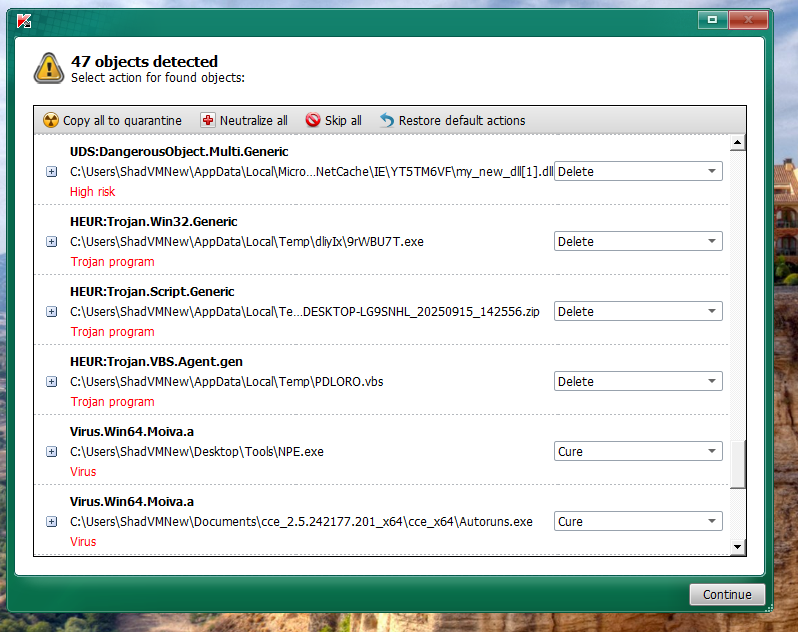Click Skip all label
798x632 pixels.
343,121
